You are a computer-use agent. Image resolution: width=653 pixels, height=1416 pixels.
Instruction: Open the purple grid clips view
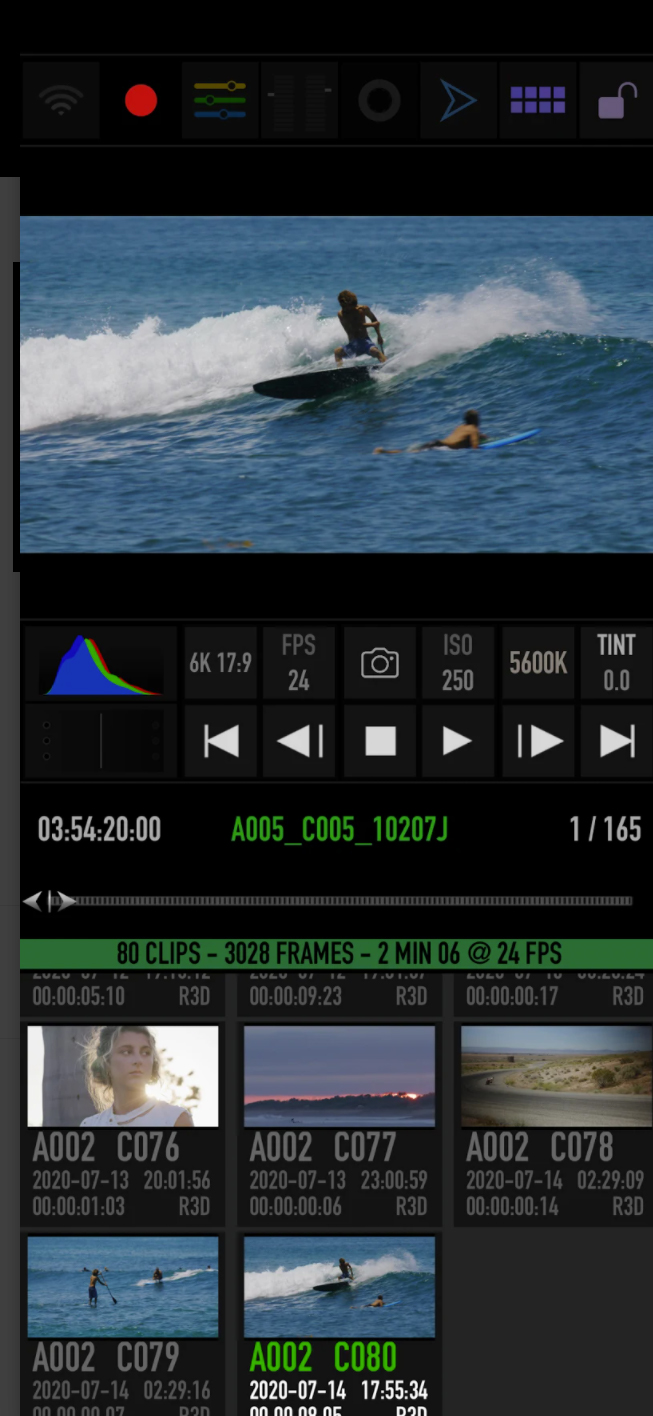coord(538,101)
